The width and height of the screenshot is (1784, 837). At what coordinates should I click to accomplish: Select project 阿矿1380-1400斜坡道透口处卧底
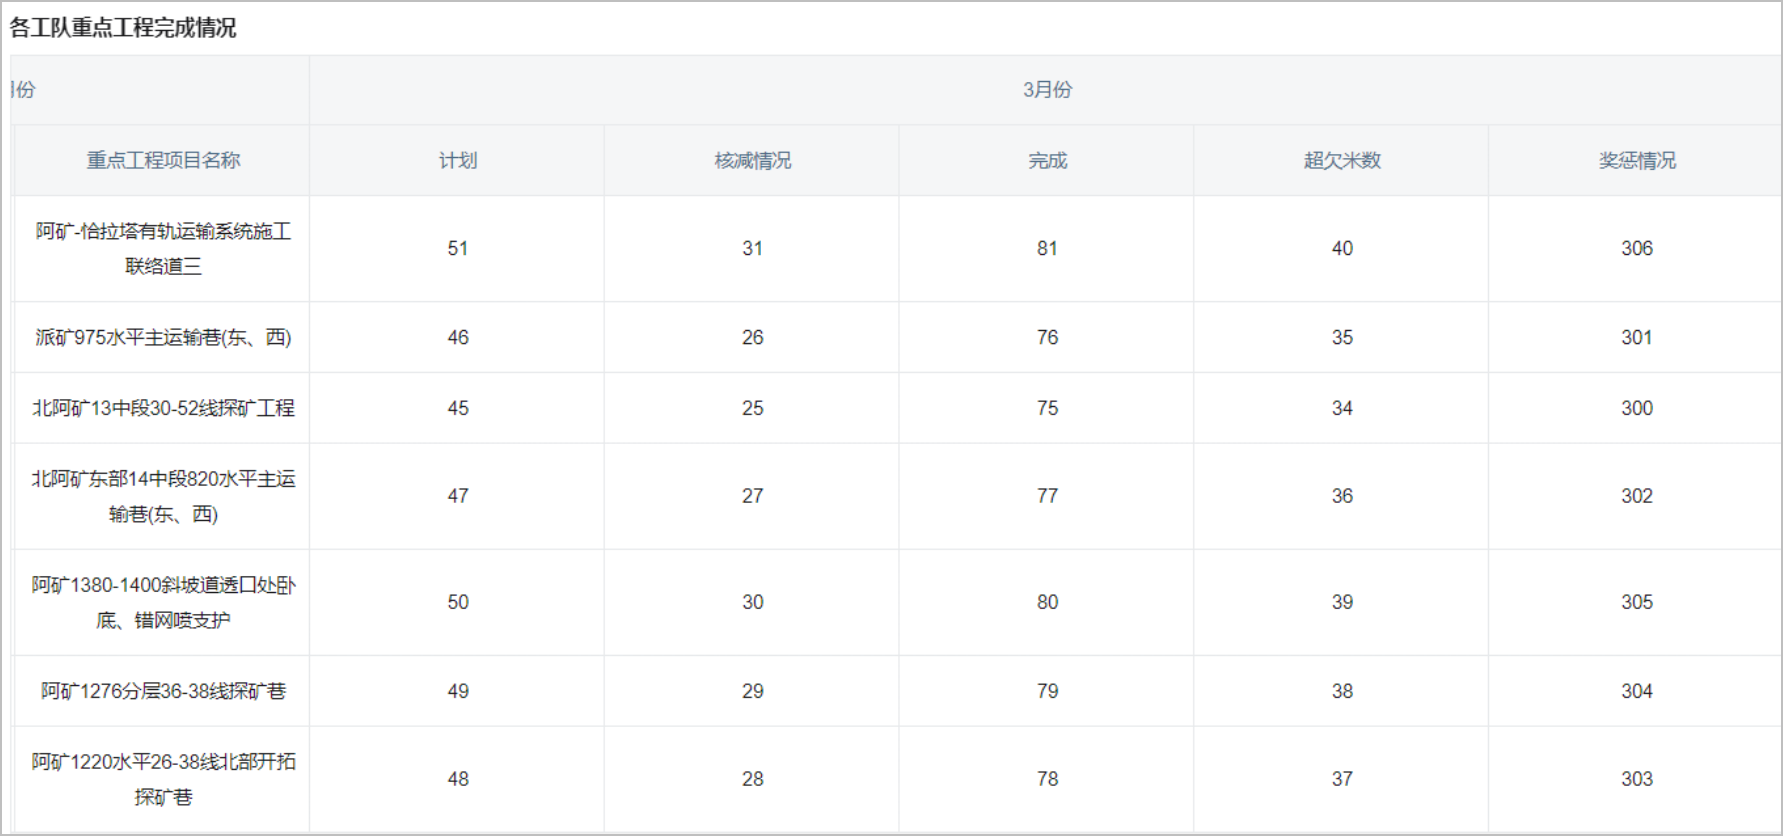point(163,602)
